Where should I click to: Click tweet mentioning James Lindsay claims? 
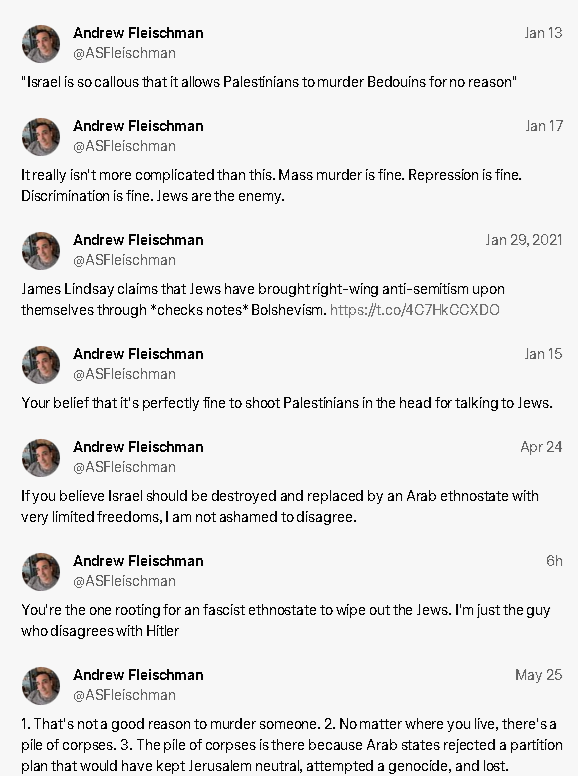[x=263, y=299]
